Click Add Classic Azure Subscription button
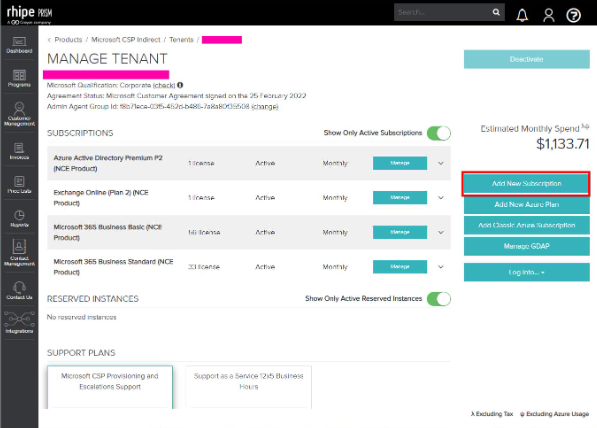 (527, 225)
